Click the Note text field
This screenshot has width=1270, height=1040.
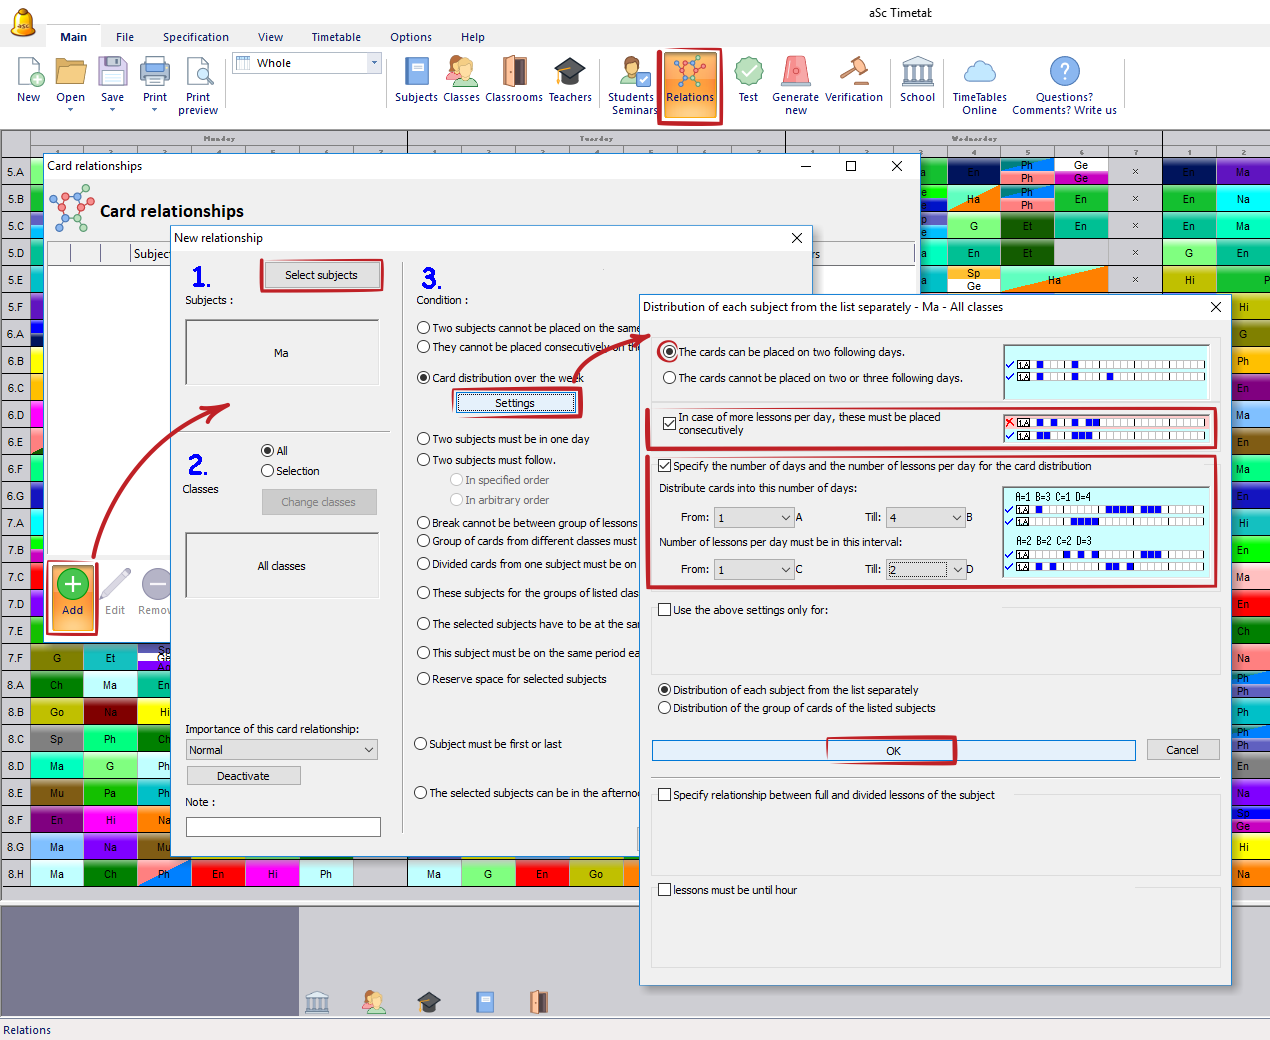[283, 827]
